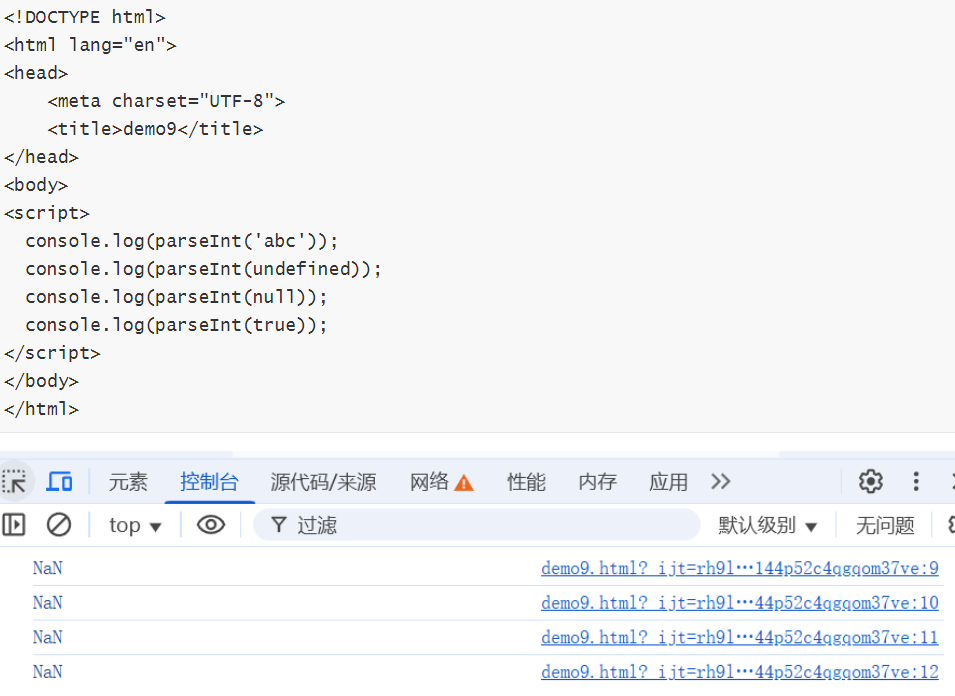Clear the console with the ban icon
955x696 pixels.
59,525
